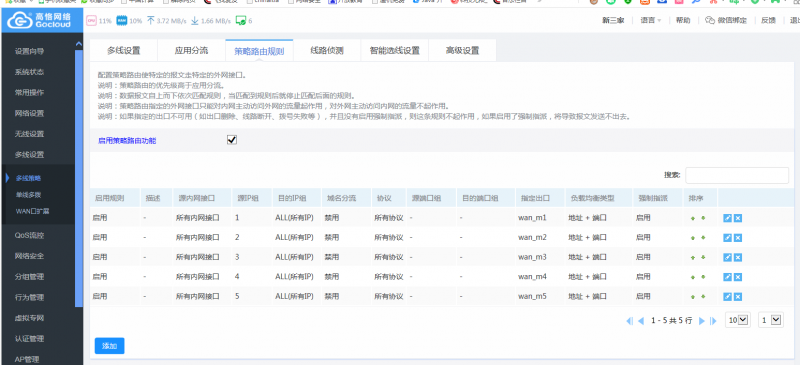Open 常用操作 in sidebar
800x365 pixels.
(29, 92)
